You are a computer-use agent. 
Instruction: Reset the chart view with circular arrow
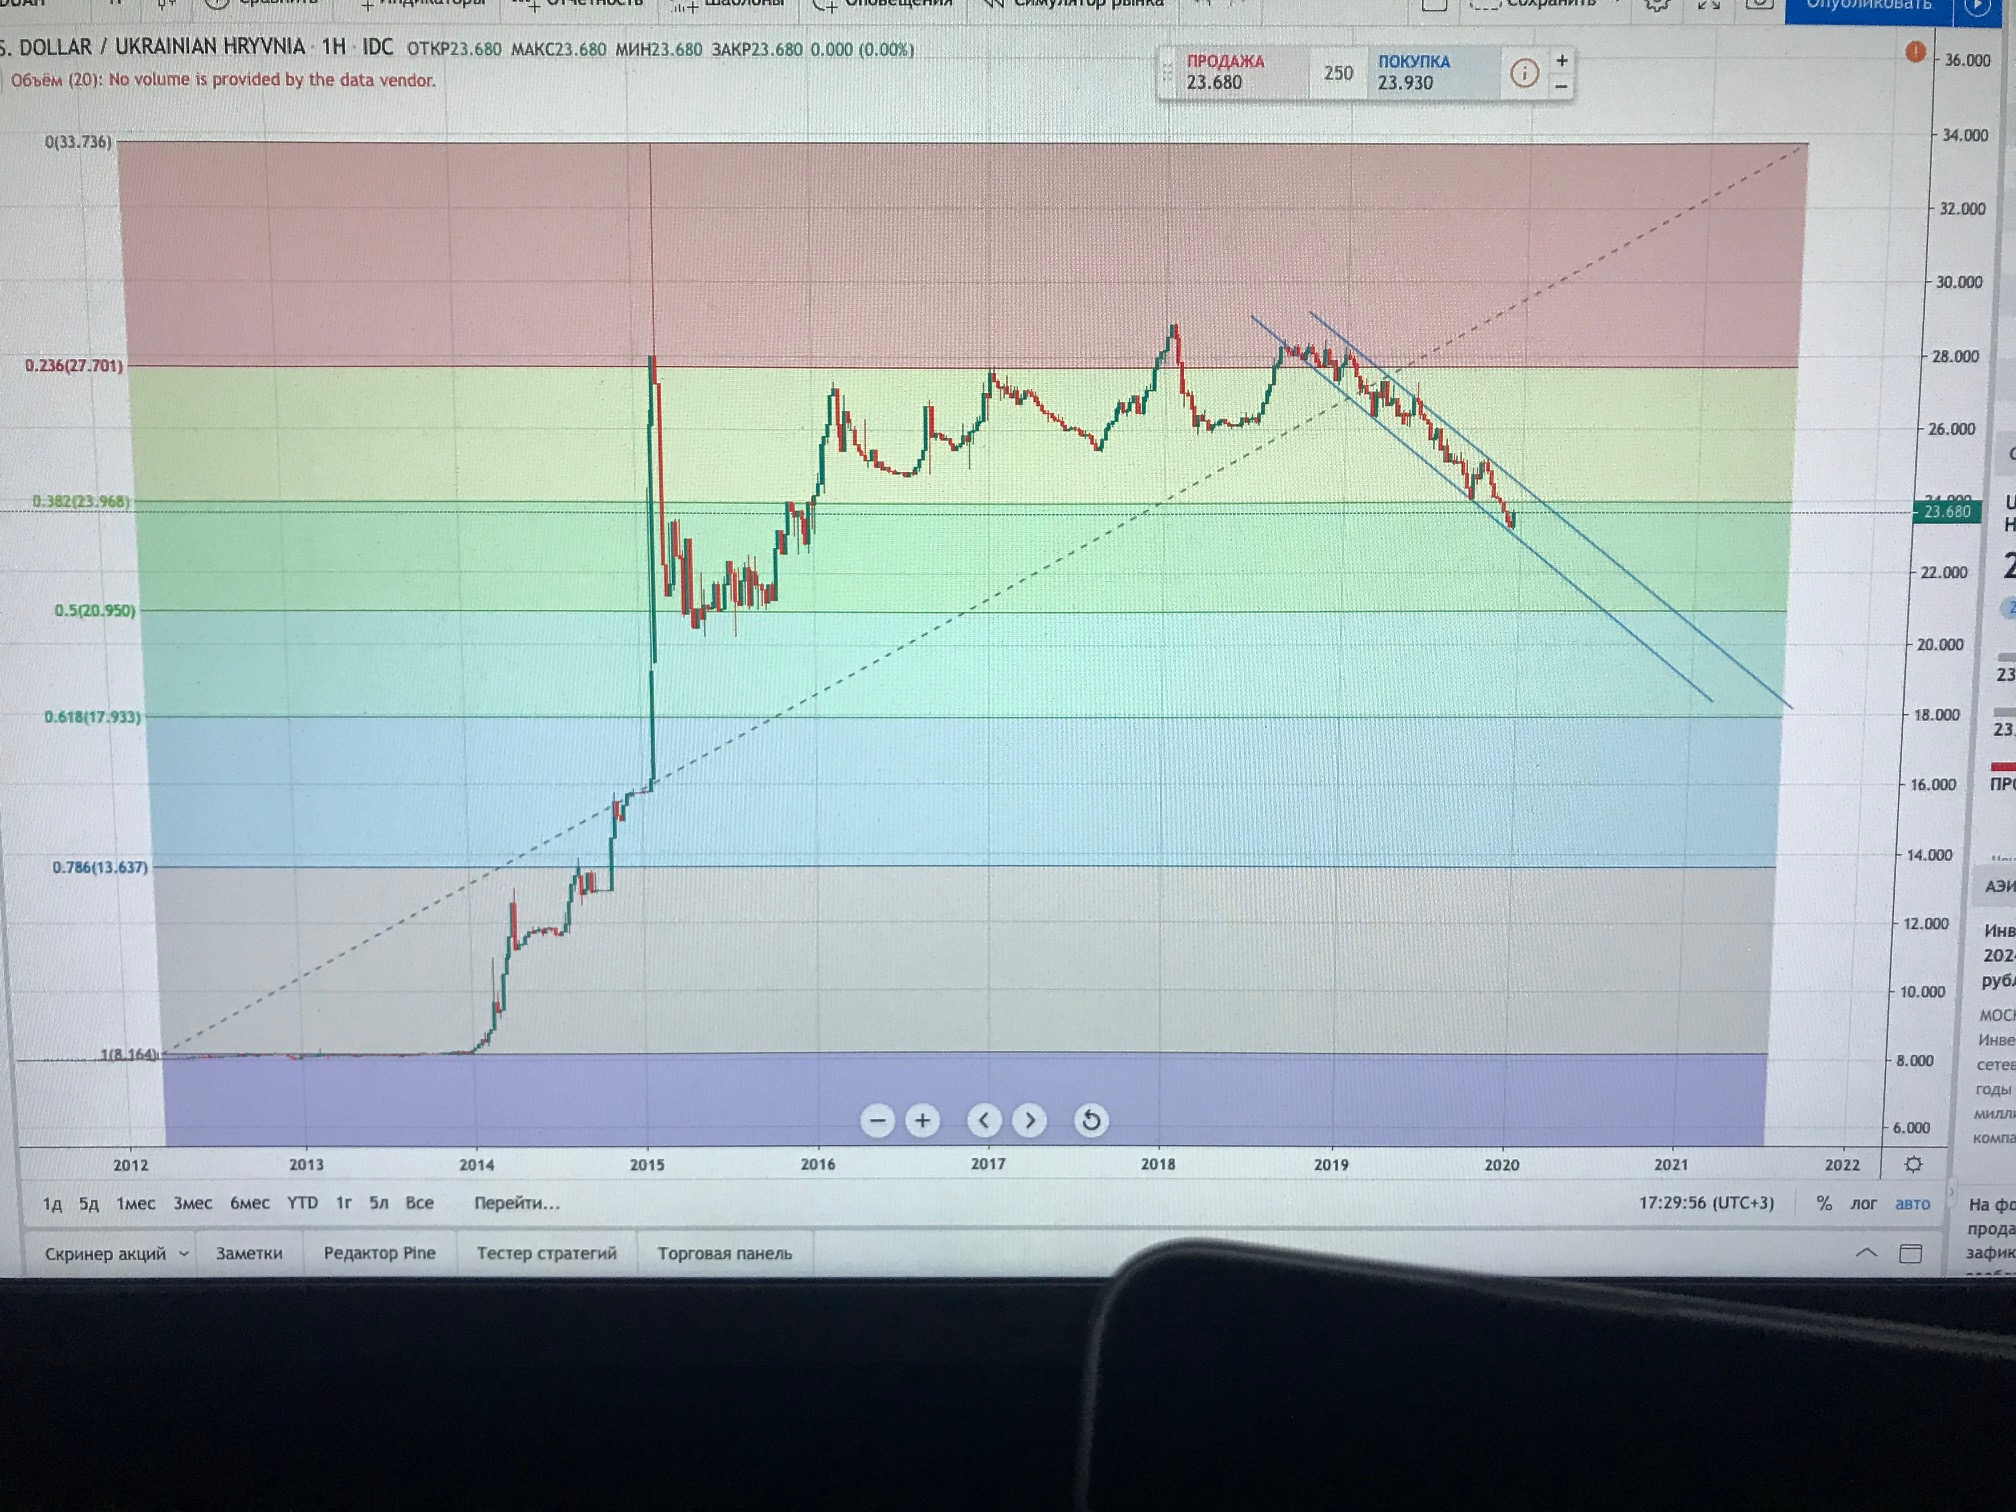pos(1091,1121)
